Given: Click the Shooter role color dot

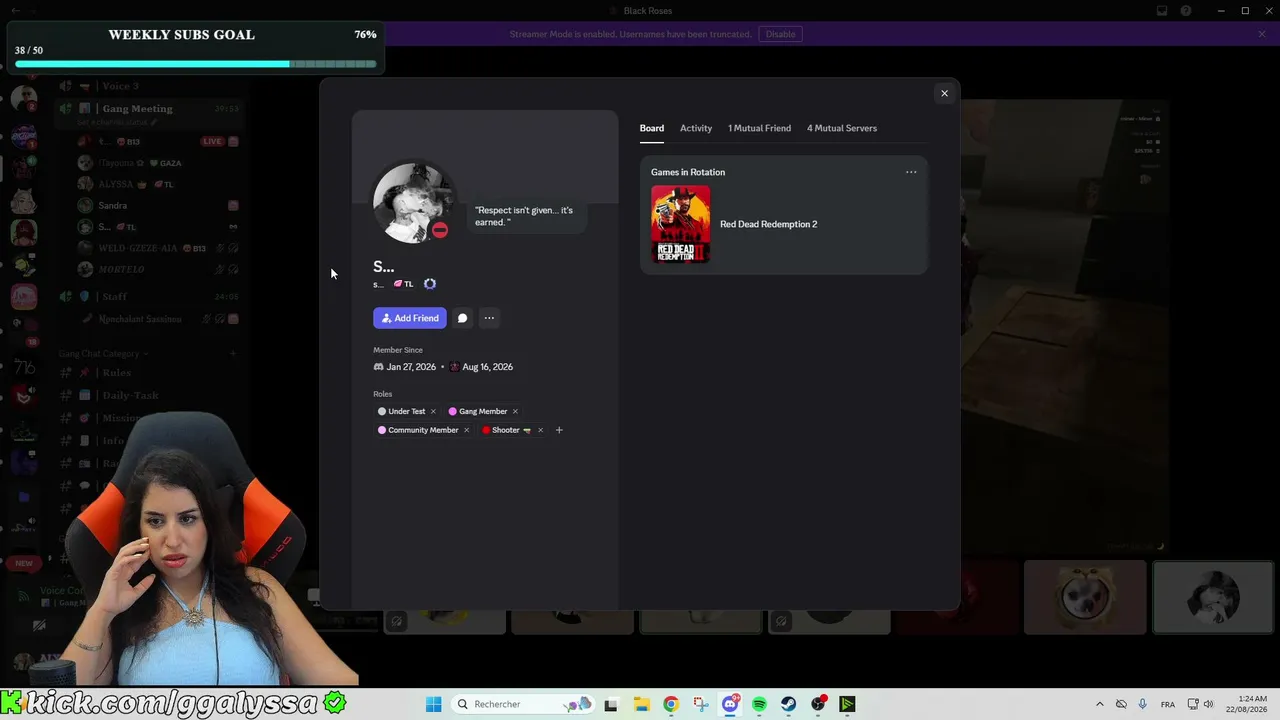Looking at the screenshot, I should pyautogui.click(x=486, y=430).
